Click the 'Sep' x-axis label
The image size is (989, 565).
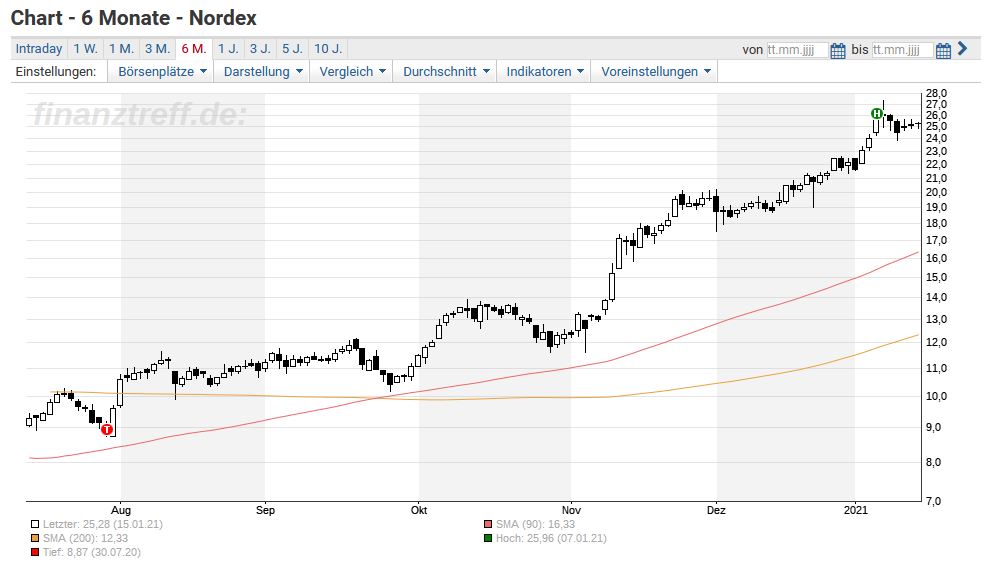point(266,510)
